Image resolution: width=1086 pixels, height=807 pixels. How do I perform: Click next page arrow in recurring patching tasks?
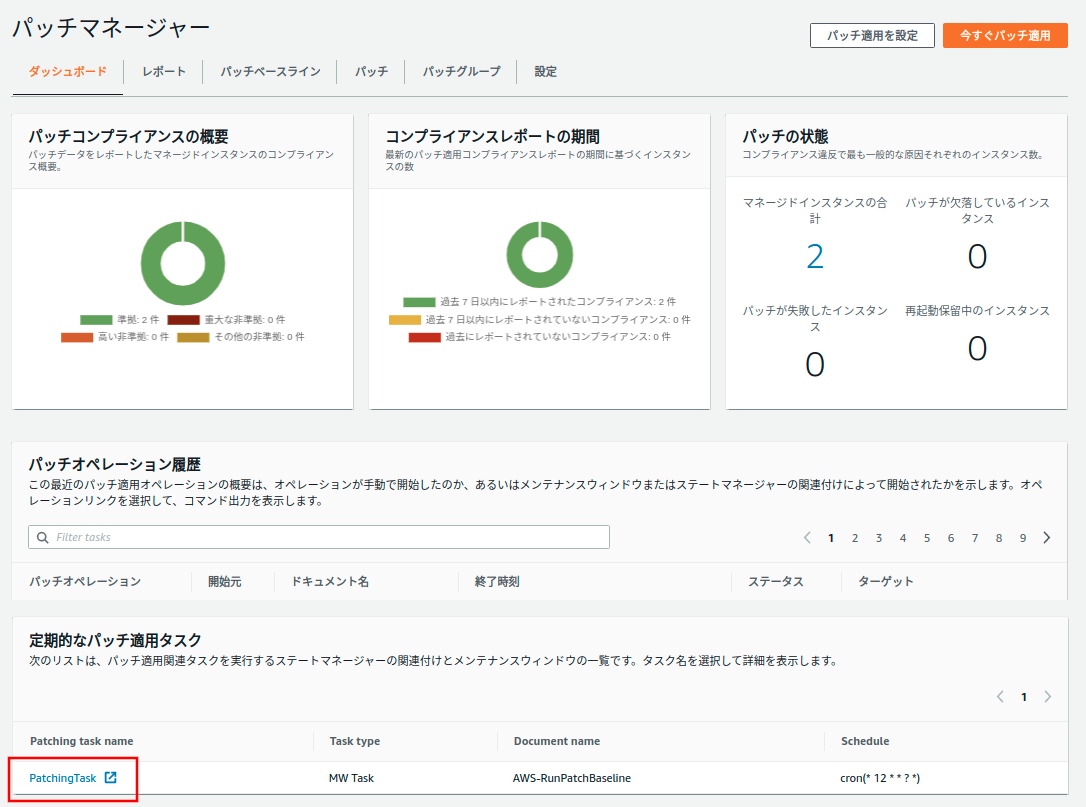(1047, 697)
